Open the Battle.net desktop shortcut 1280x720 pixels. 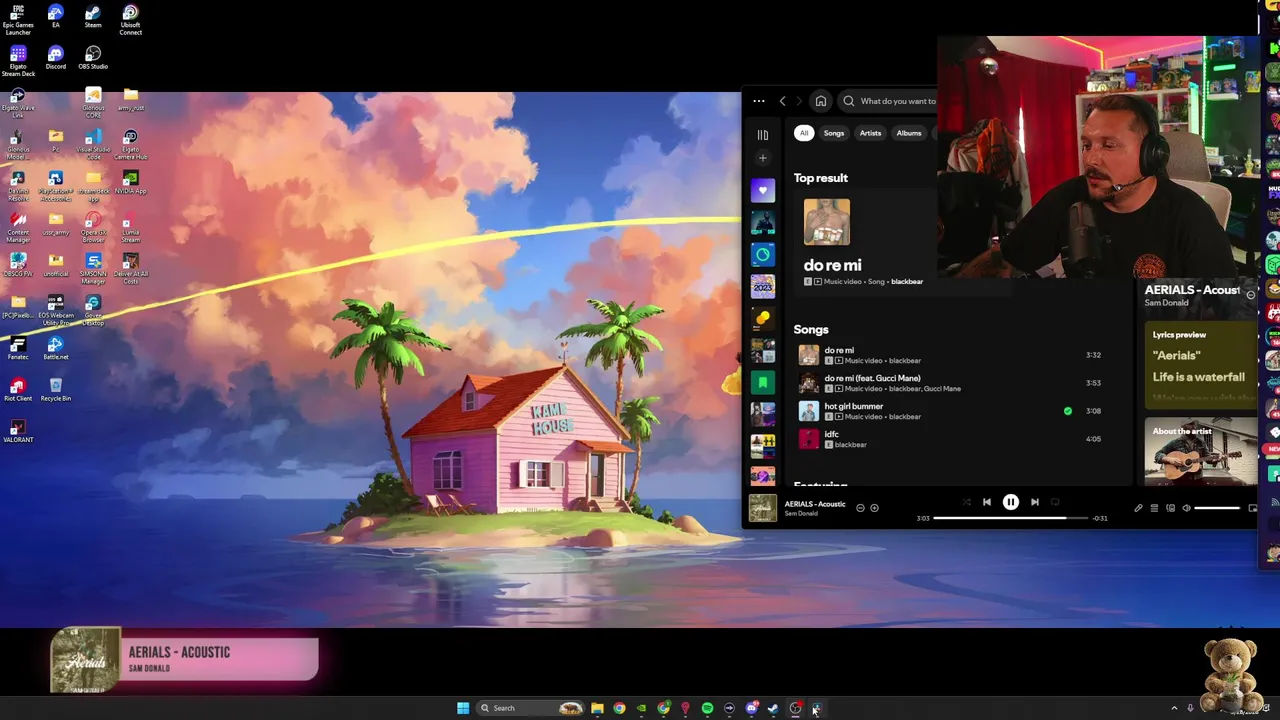point(55,347)
